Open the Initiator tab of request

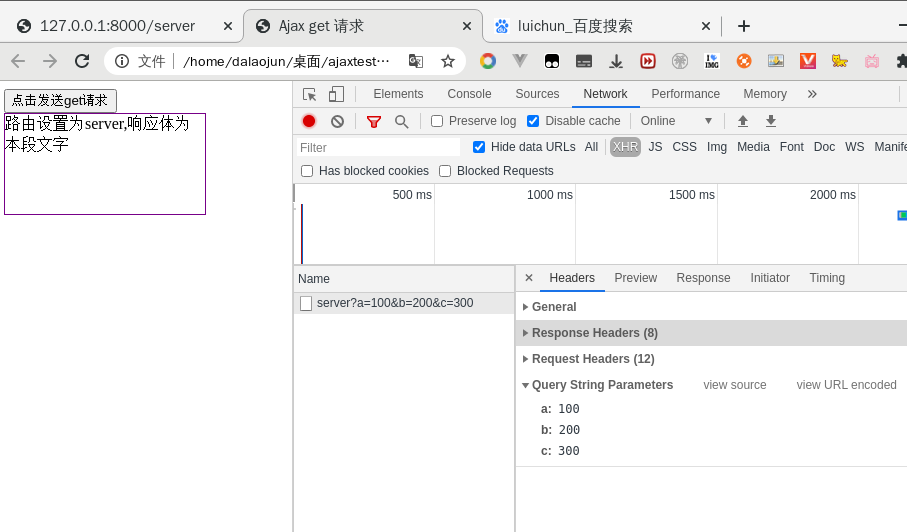click(x=769, y=278)
